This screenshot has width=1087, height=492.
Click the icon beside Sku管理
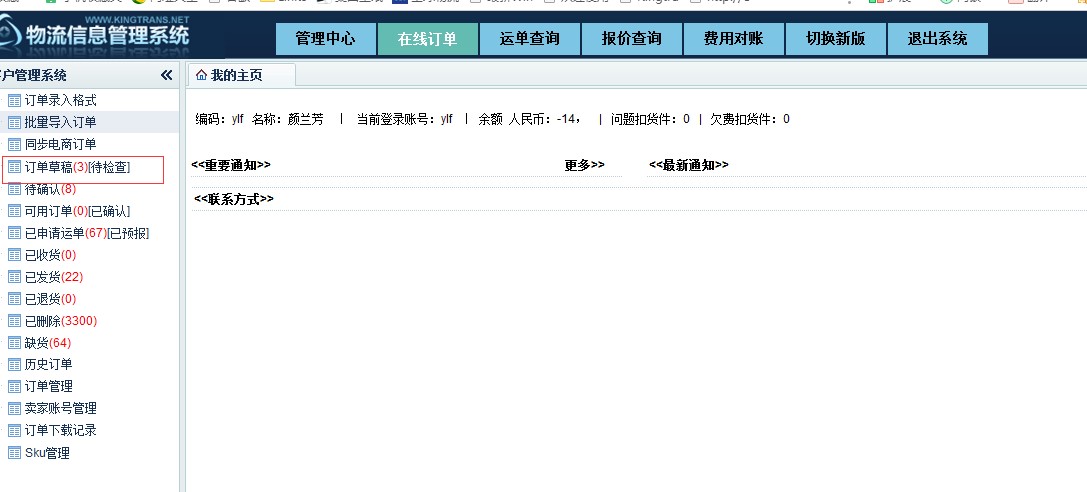point(14,453)
